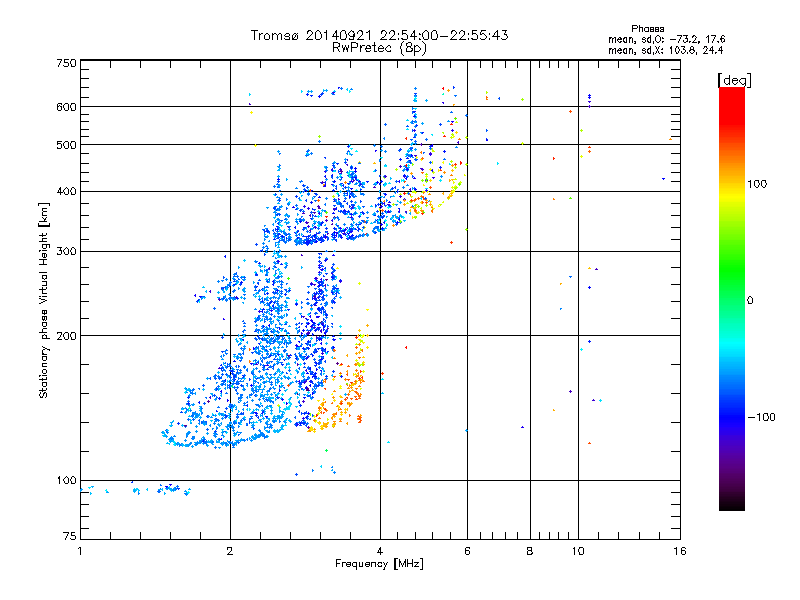Click the 'mean, sd,X: 103.8, 24.4' statistics line
Image resolution: width=800 pixels, height=600 pixels.
click(x=665, y=50)
